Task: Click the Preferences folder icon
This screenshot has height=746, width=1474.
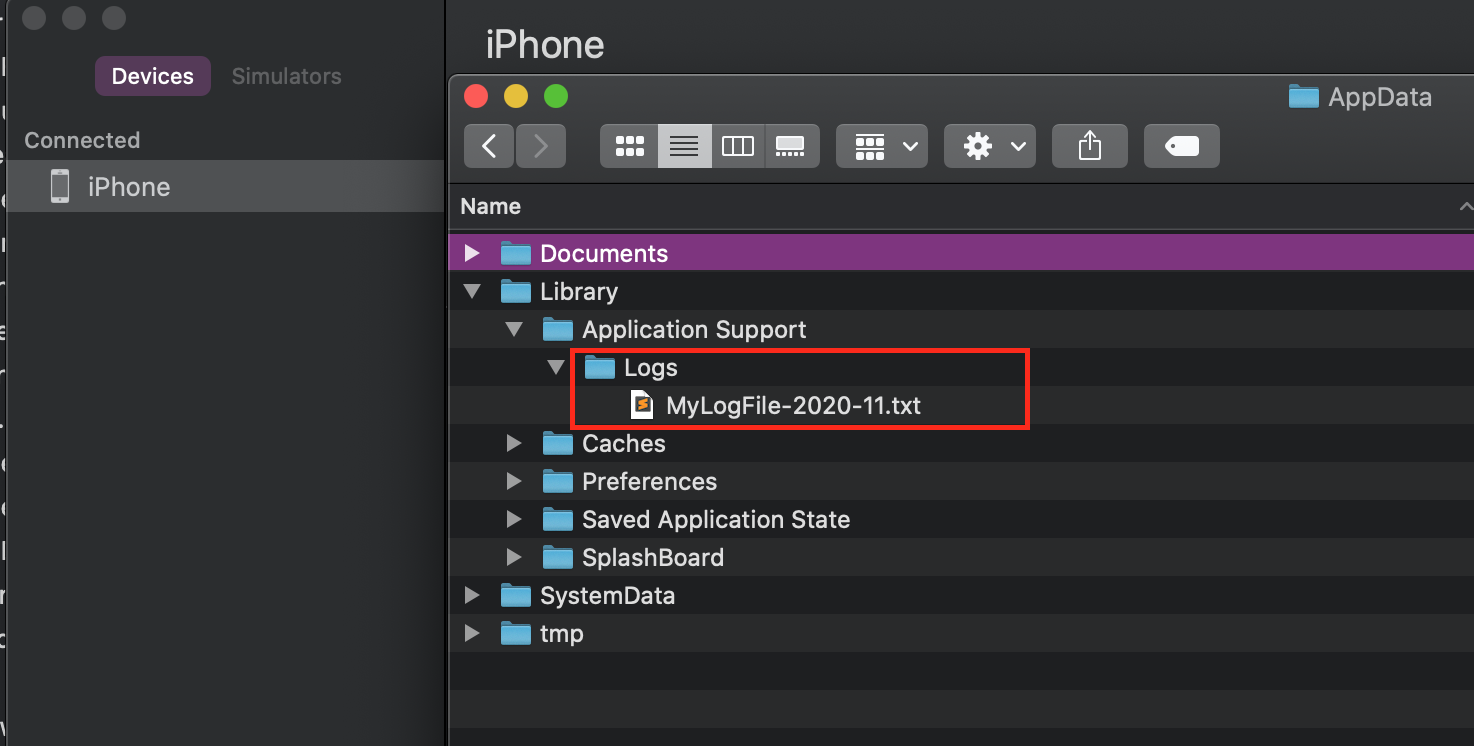Action: [558, 481]
